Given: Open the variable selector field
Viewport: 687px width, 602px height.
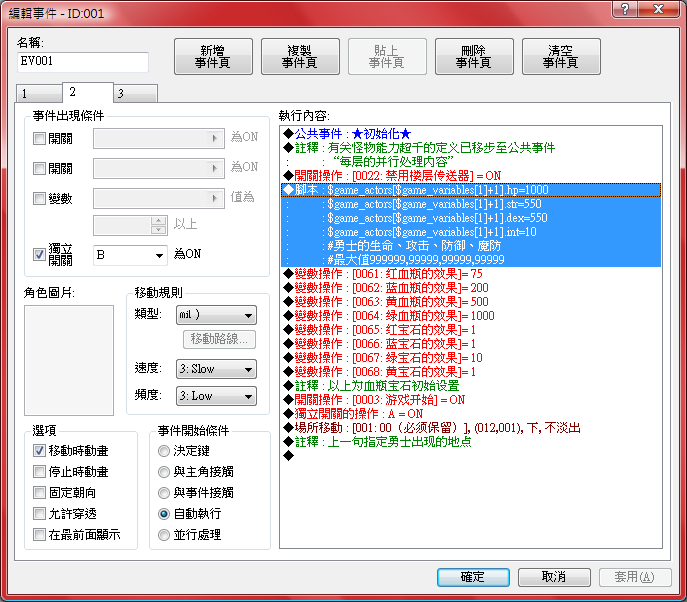Looking at the screenshot, I should tap(159, 198).
